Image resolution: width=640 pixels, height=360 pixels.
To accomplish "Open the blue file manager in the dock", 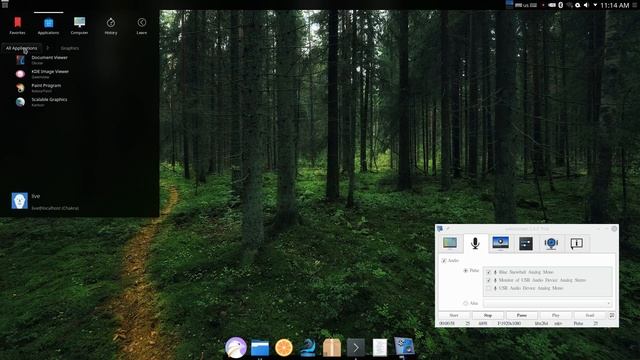I will 260,348.
